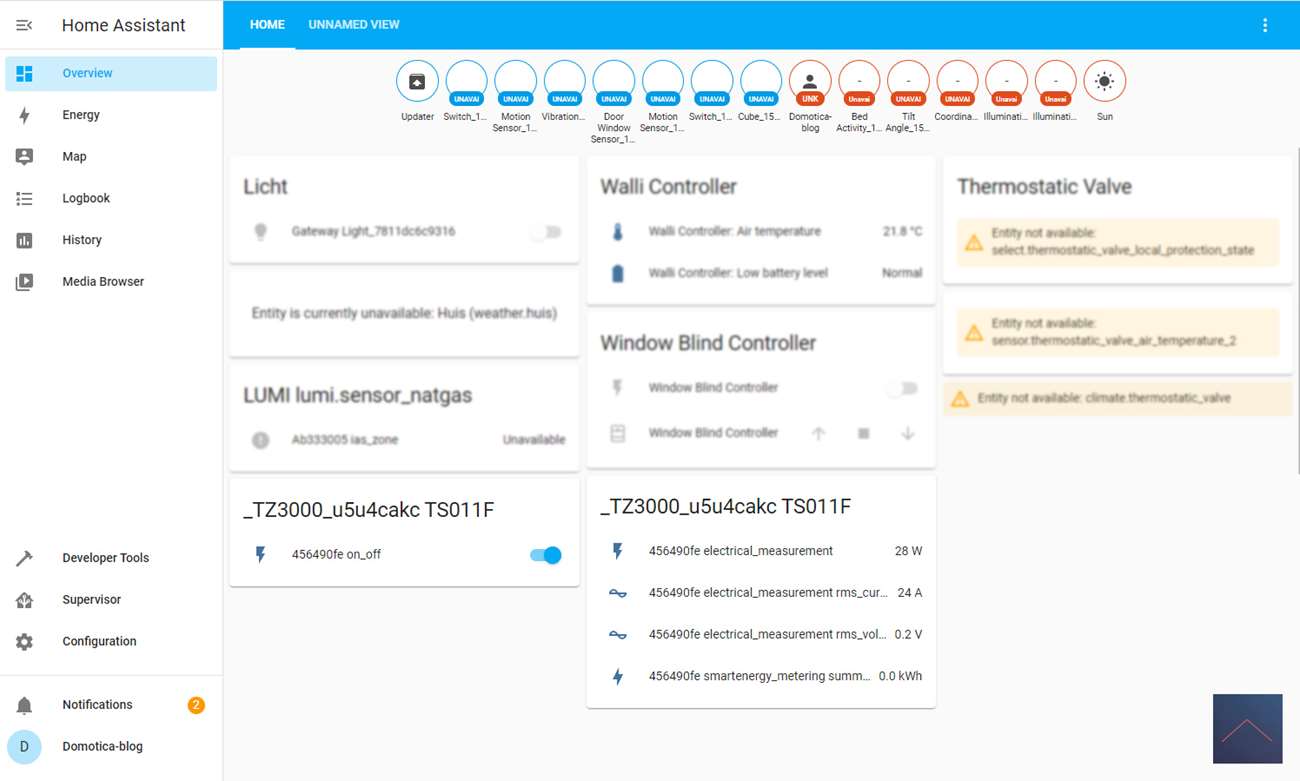Screen dimensions: 1300x781
Task: Raise the Window Blind with up arrow
Action: point(818,433)
